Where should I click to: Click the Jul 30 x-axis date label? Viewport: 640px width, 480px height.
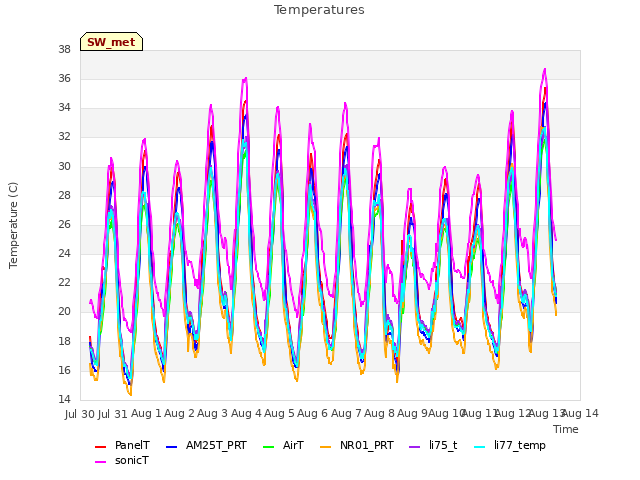80,414
